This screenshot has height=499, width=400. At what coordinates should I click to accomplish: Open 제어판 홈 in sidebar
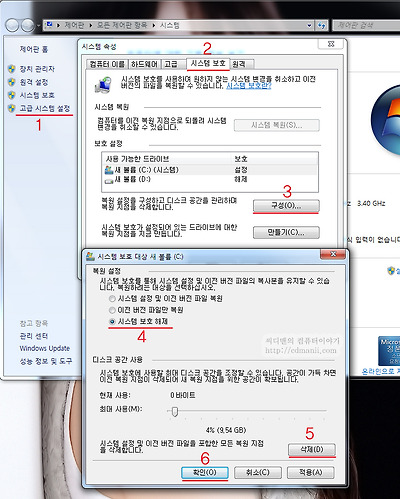[x=34, y=49]
